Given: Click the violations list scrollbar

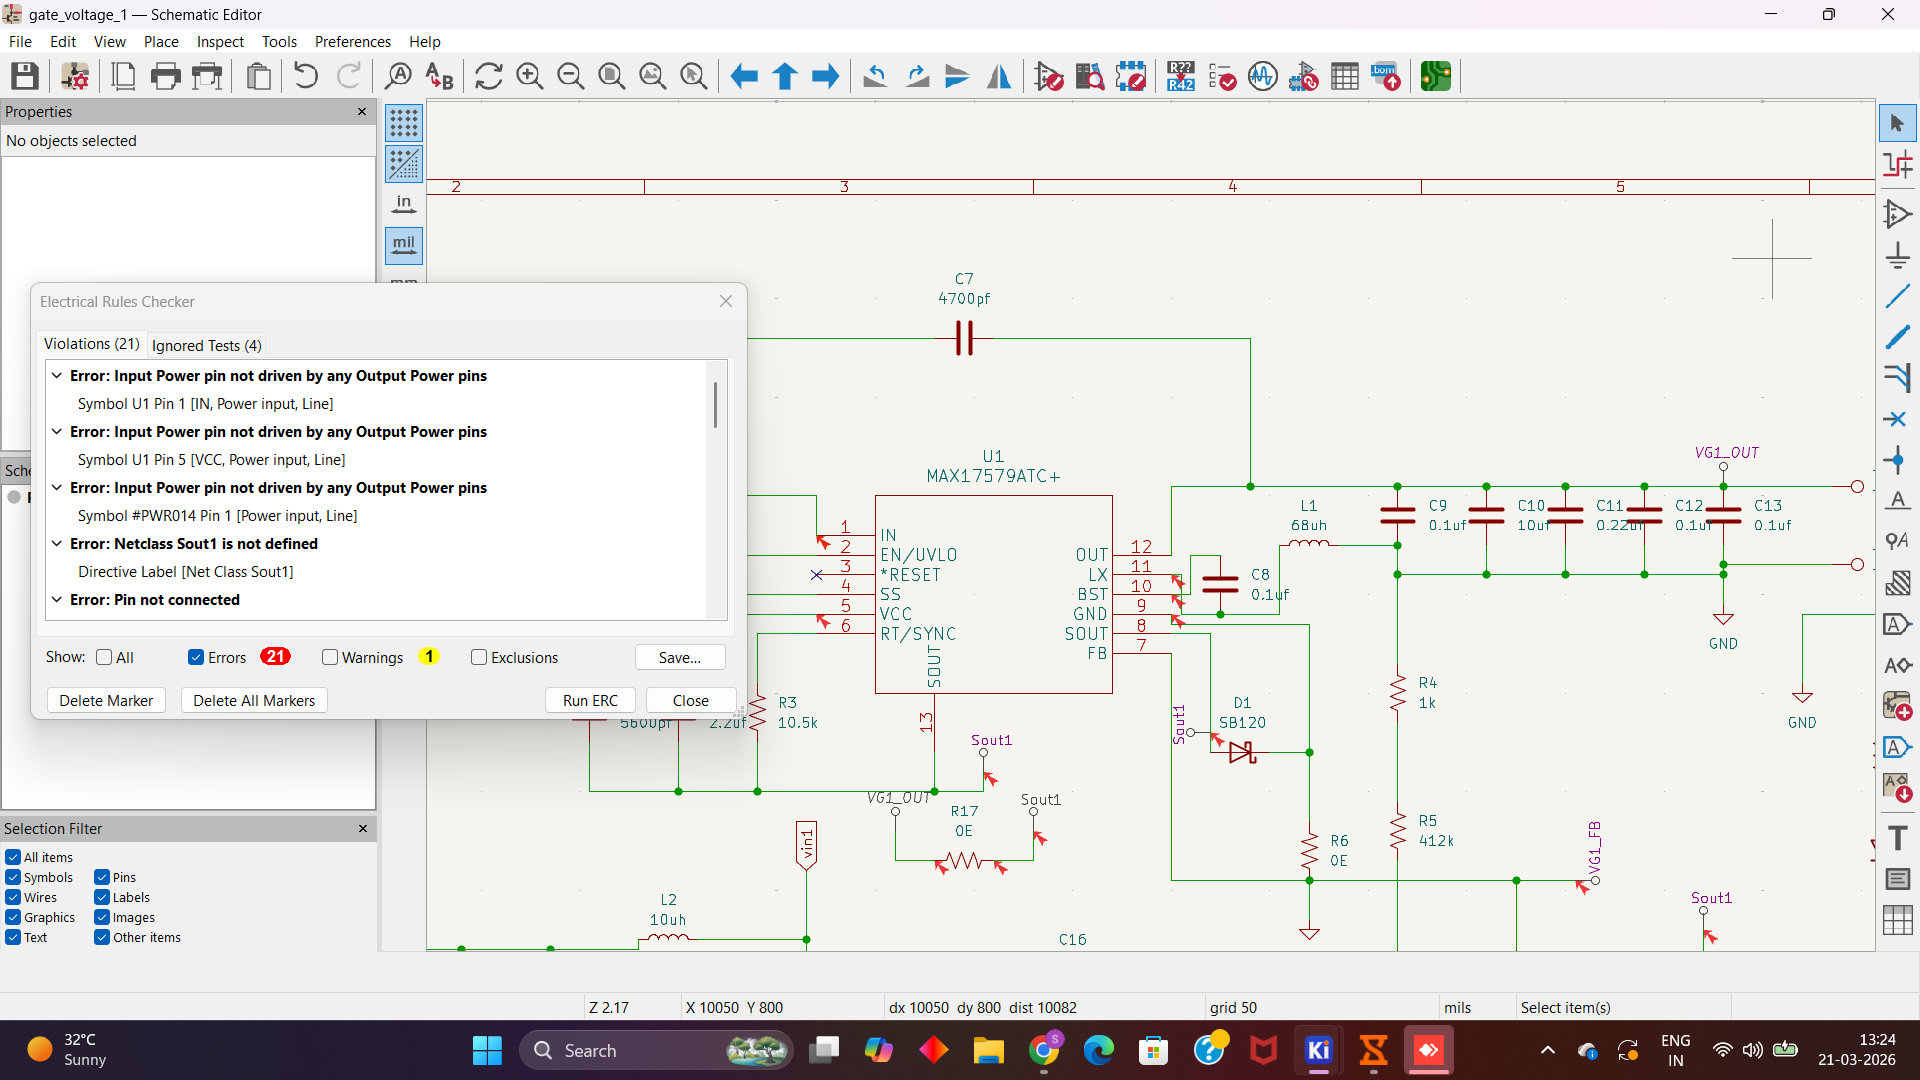Looking at the screenshot, I should coord(715,404).
